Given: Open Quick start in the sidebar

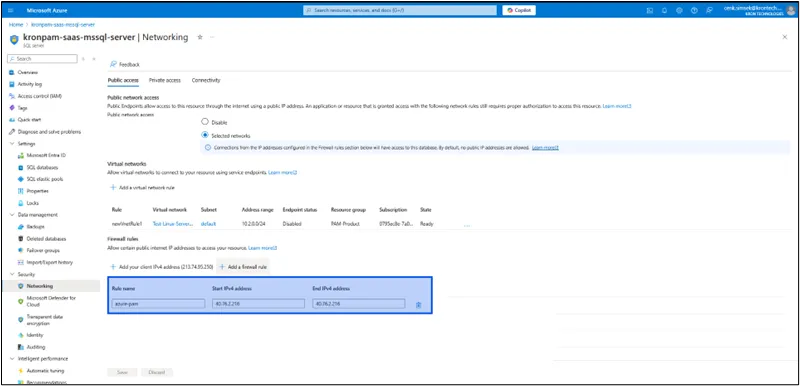Looking at the screenshot, I should 29,120.
